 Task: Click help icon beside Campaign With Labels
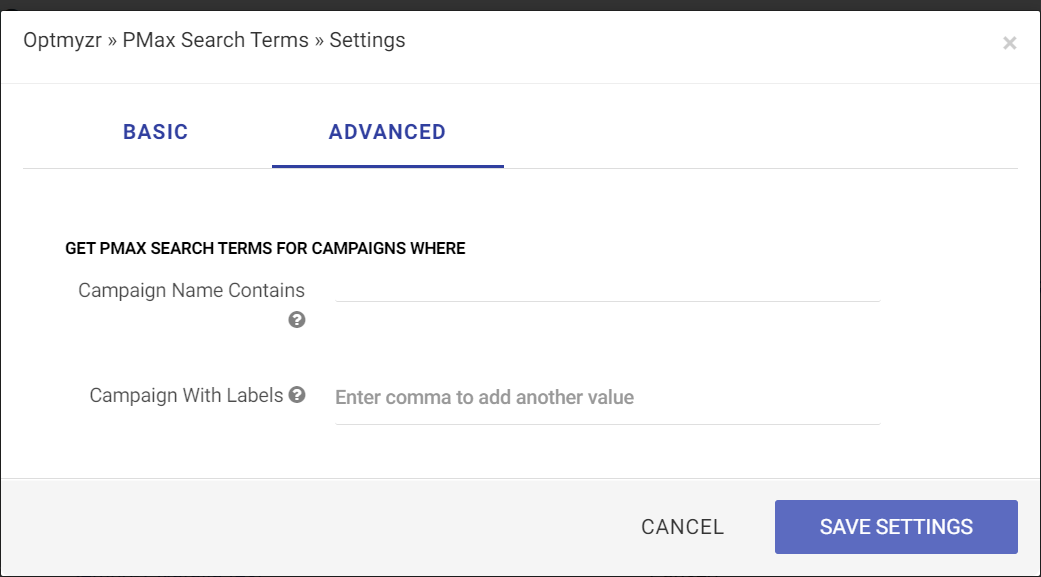pyautogui.click(x=297, y=395)
